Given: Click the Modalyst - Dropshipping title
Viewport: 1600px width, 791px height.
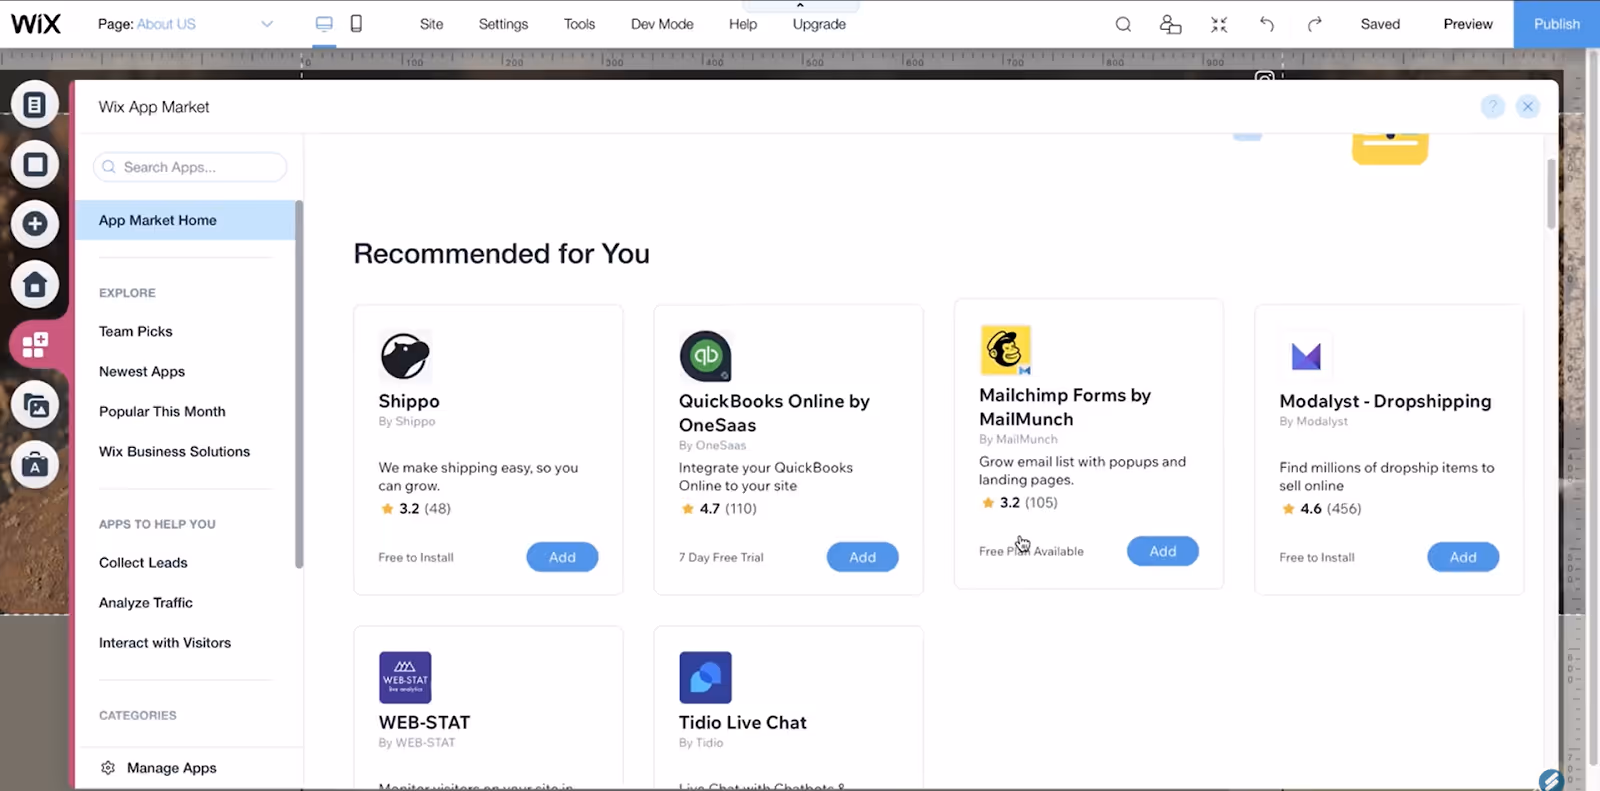Looking at the screenshot, I should pyautogui.click(x=1385, y=401).
